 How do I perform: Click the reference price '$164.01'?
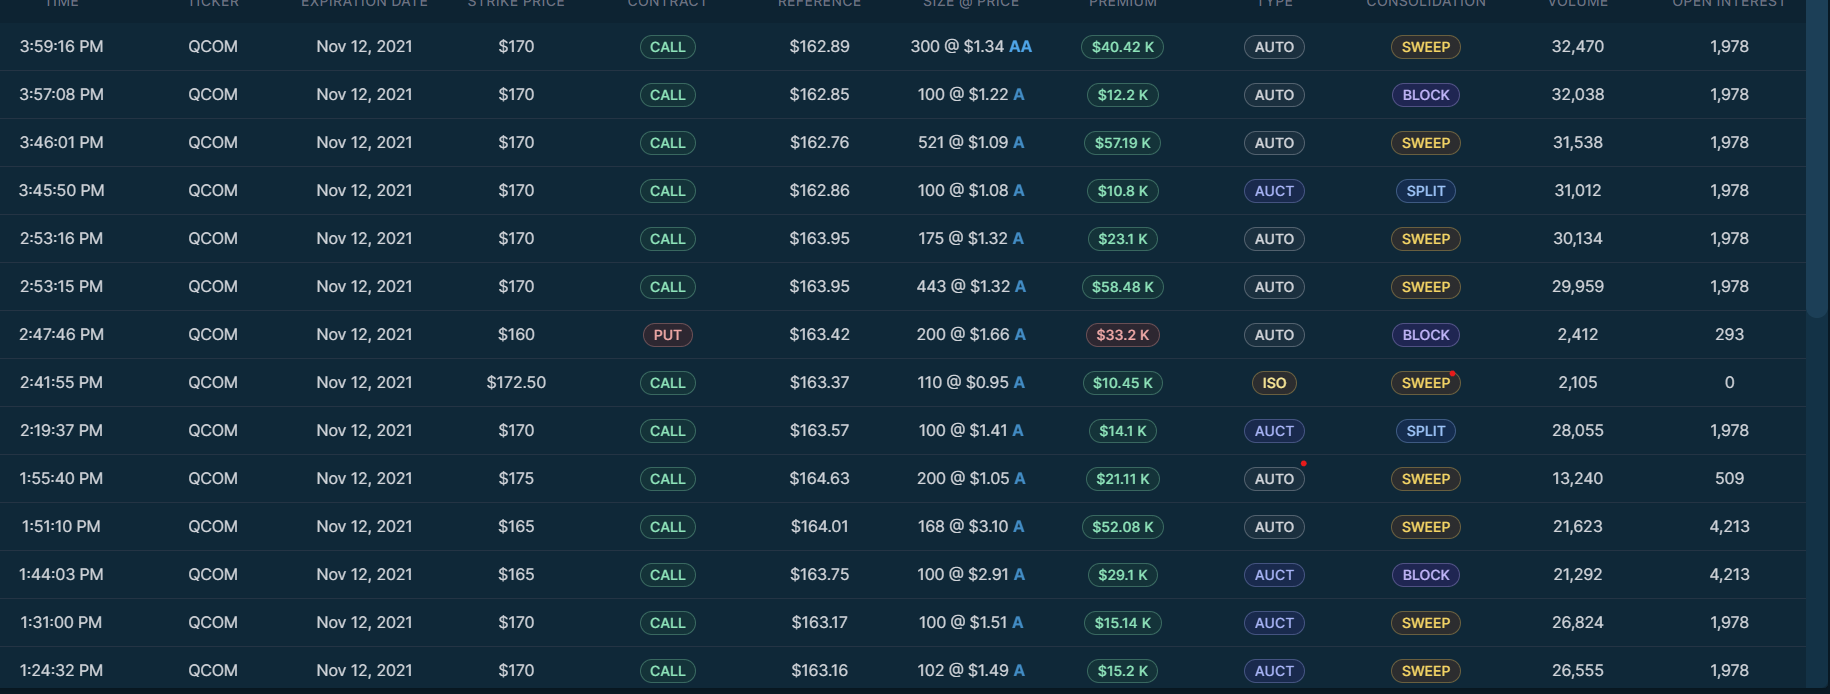(819, 527)
